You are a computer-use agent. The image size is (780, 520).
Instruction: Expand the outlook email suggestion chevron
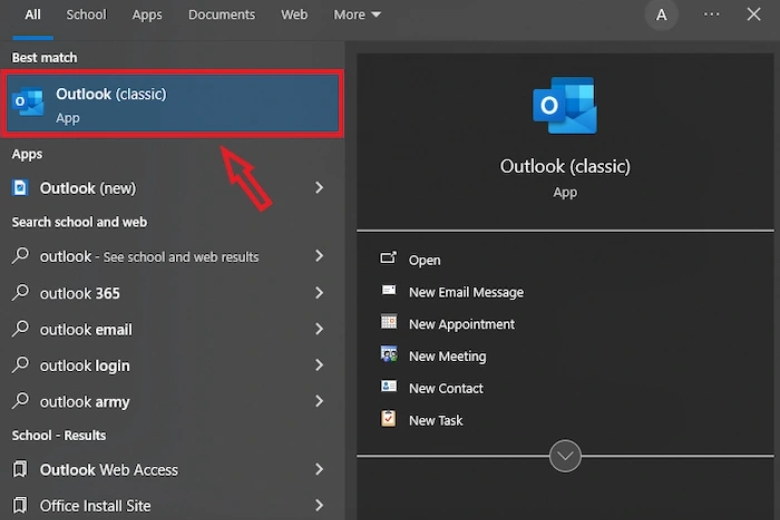pyautogui.click(x=319, y=329)
